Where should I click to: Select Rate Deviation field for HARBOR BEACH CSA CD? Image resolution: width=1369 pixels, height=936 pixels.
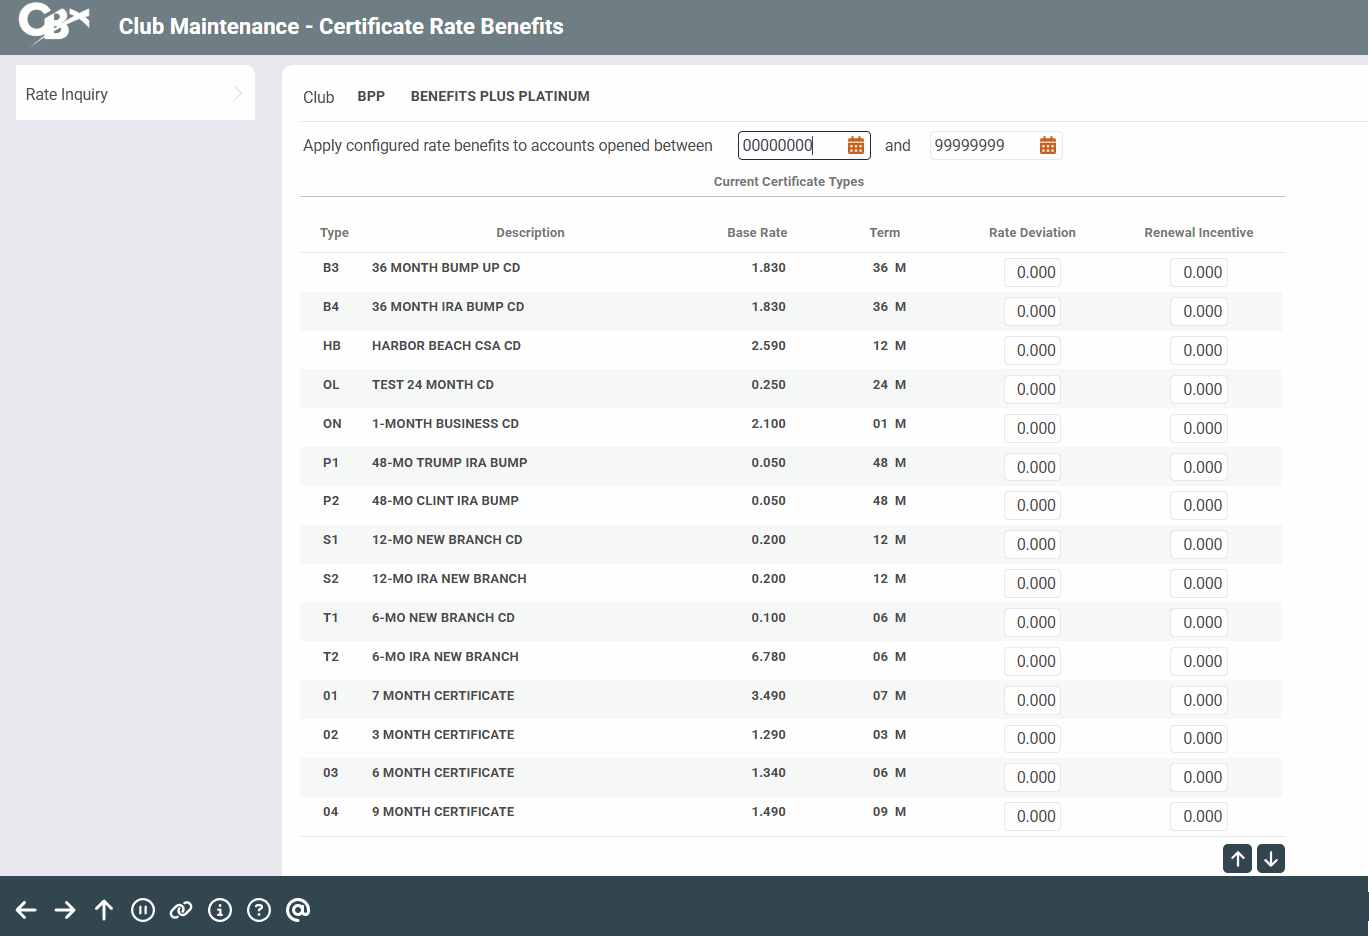coord(1032,351)
